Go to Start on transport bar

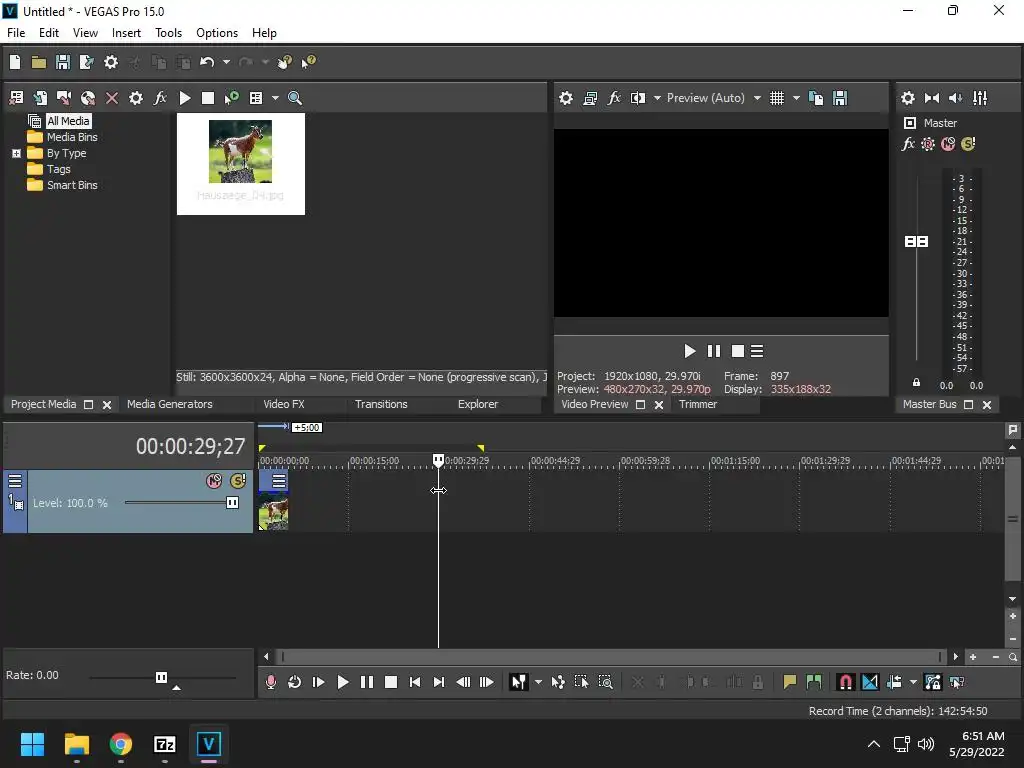tap(415, 682)
